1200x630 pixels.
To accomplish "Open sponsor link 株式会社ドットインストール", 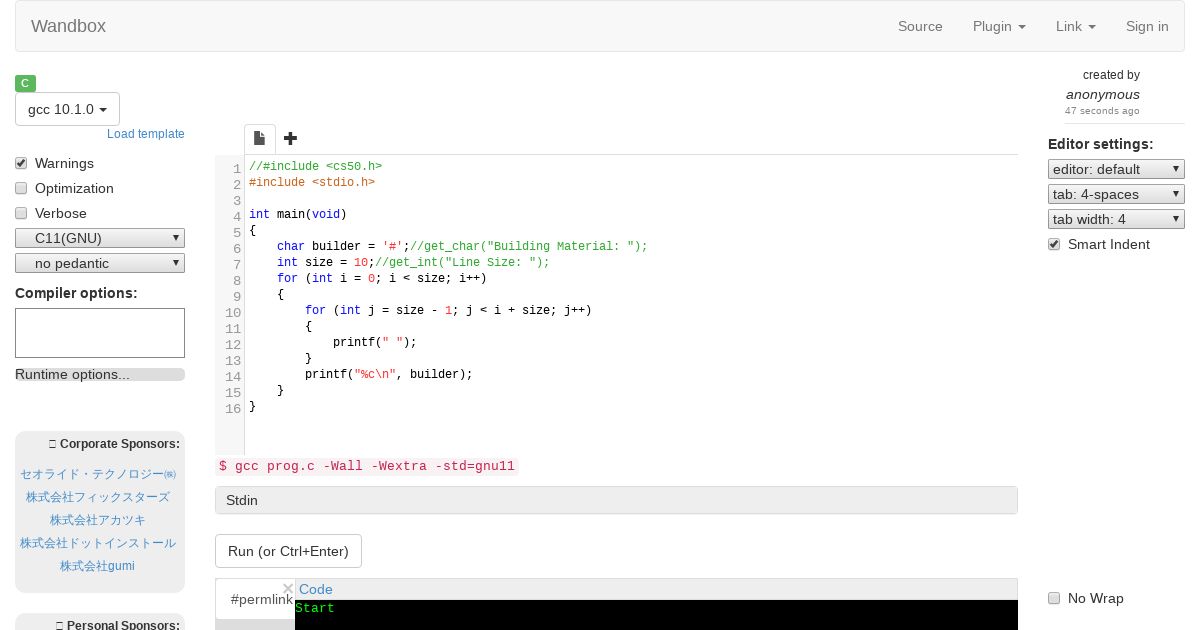I will [98, 543].
